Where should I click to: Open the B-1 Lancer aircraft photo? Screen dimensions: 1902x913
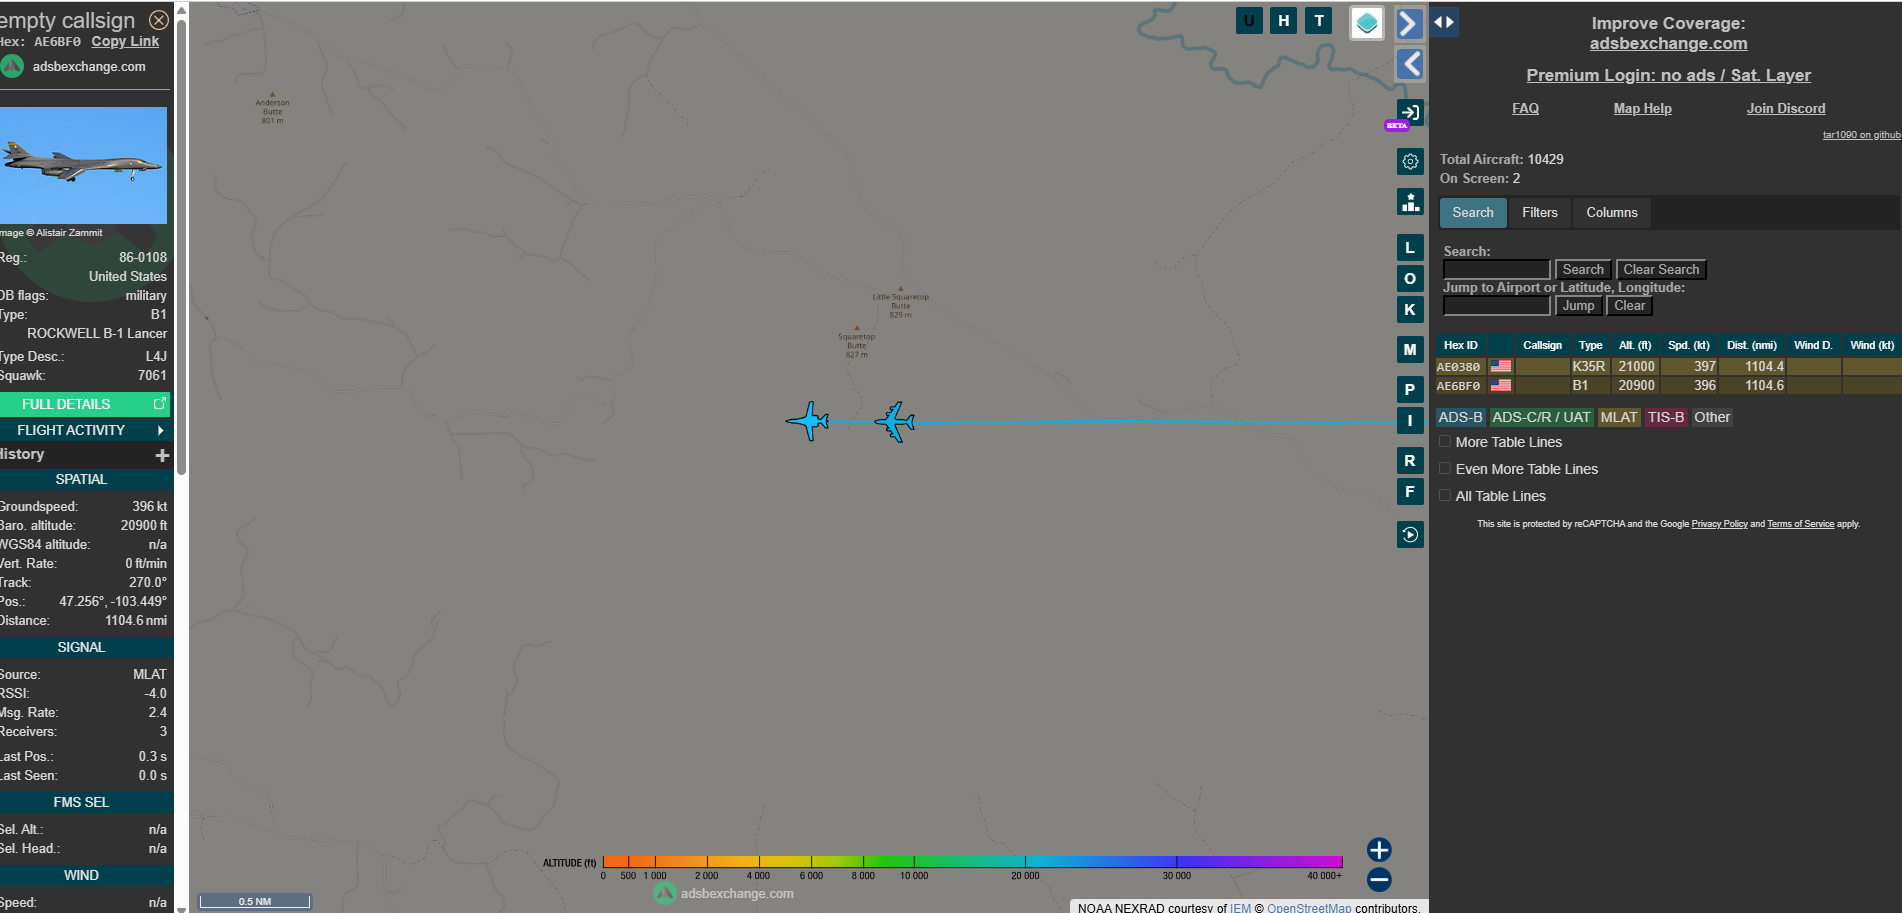[83, 165]
